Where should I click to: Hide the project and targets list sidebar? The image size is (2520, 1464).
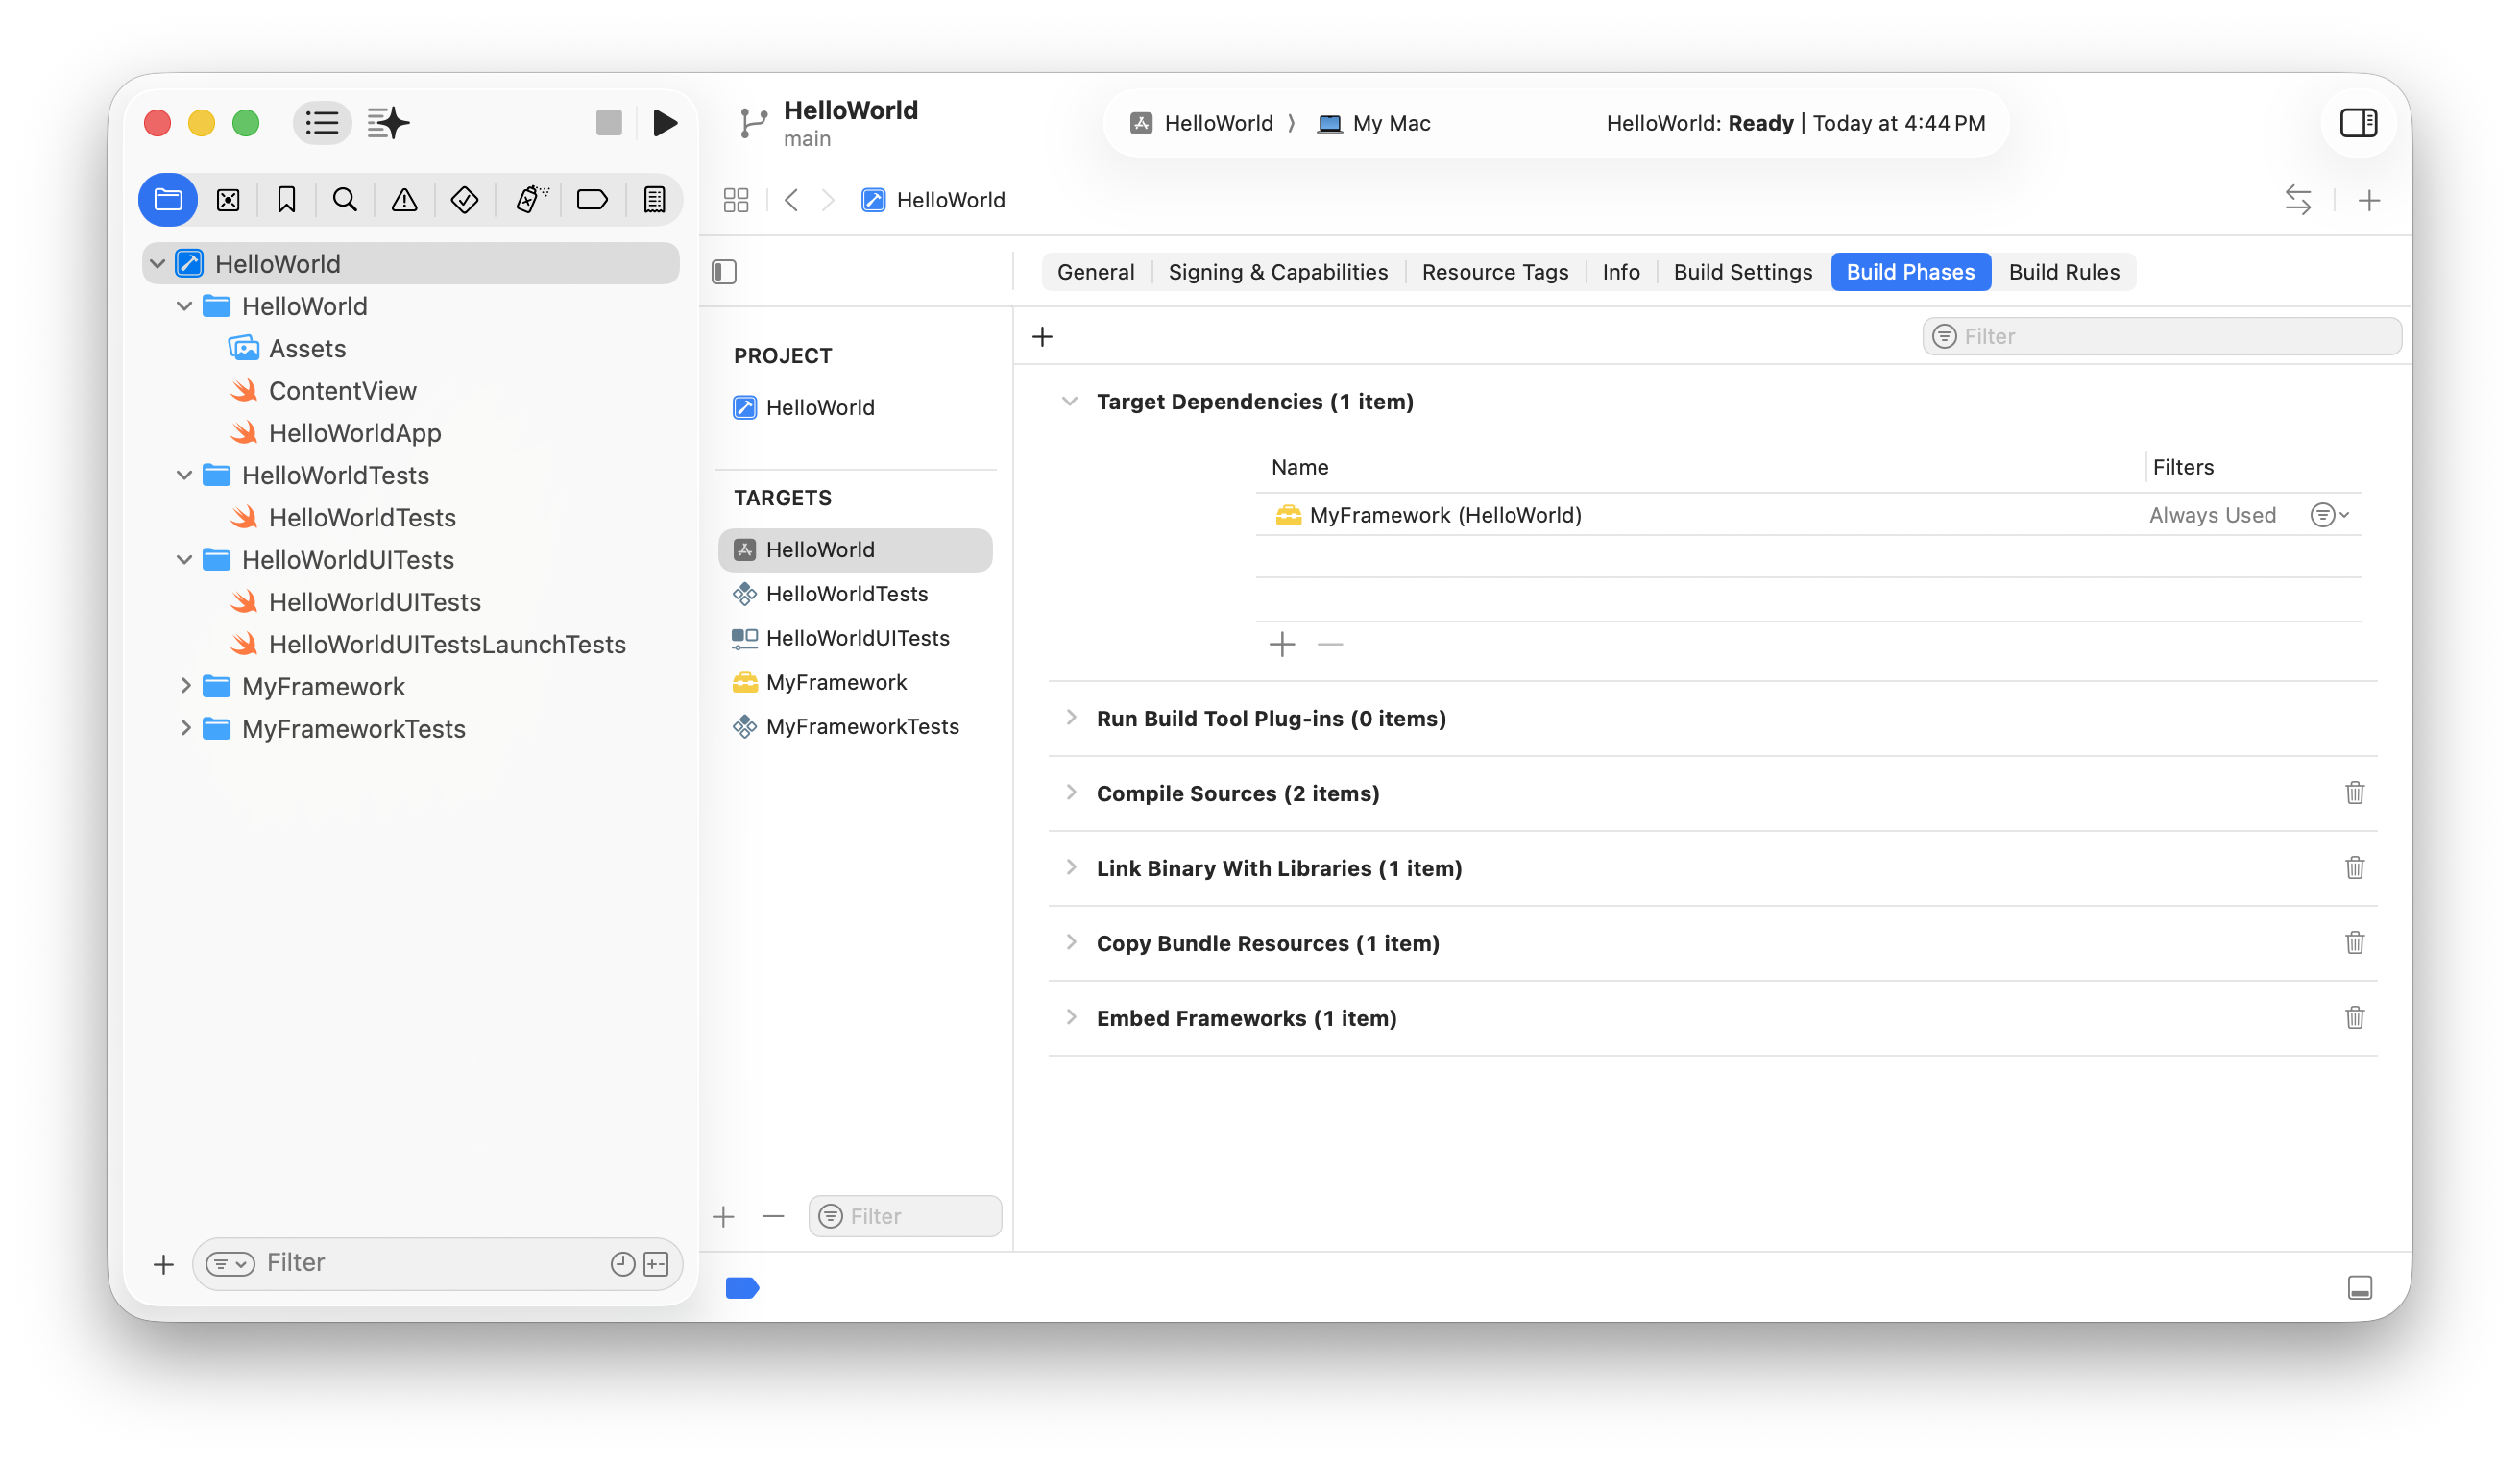[724, 272]
